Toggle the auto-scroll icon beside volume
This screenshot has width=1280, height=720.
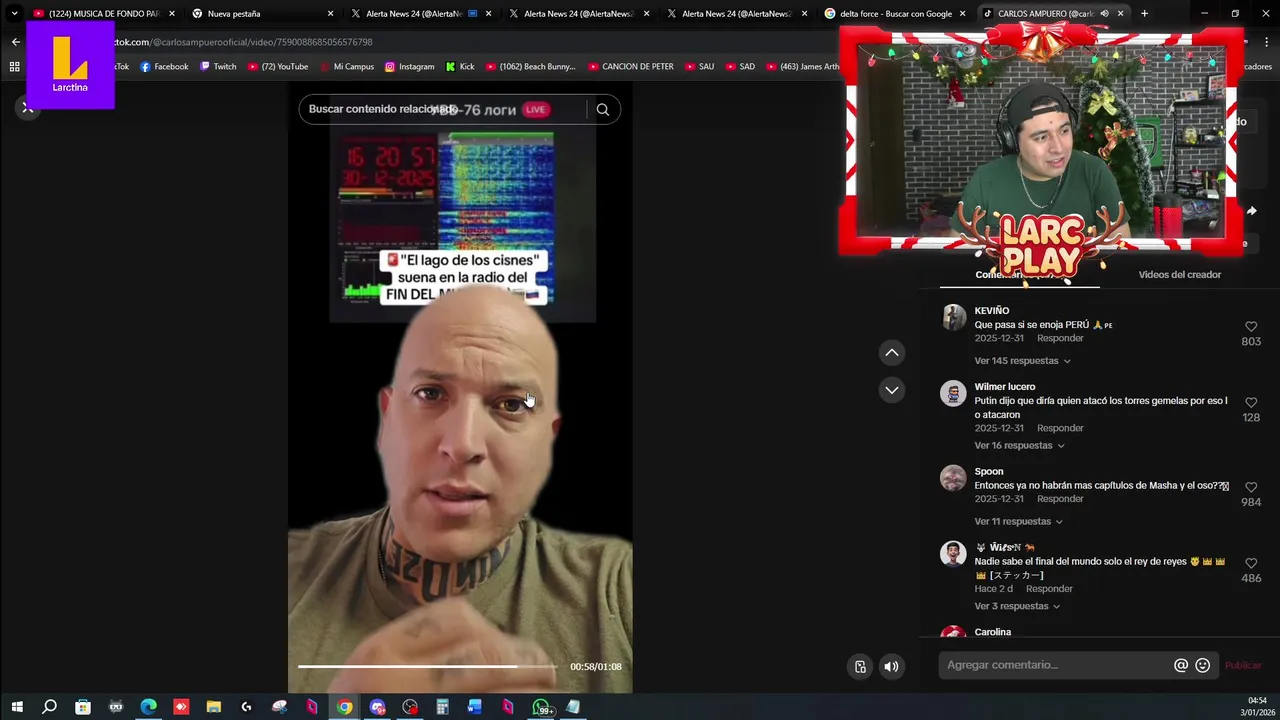860,666
